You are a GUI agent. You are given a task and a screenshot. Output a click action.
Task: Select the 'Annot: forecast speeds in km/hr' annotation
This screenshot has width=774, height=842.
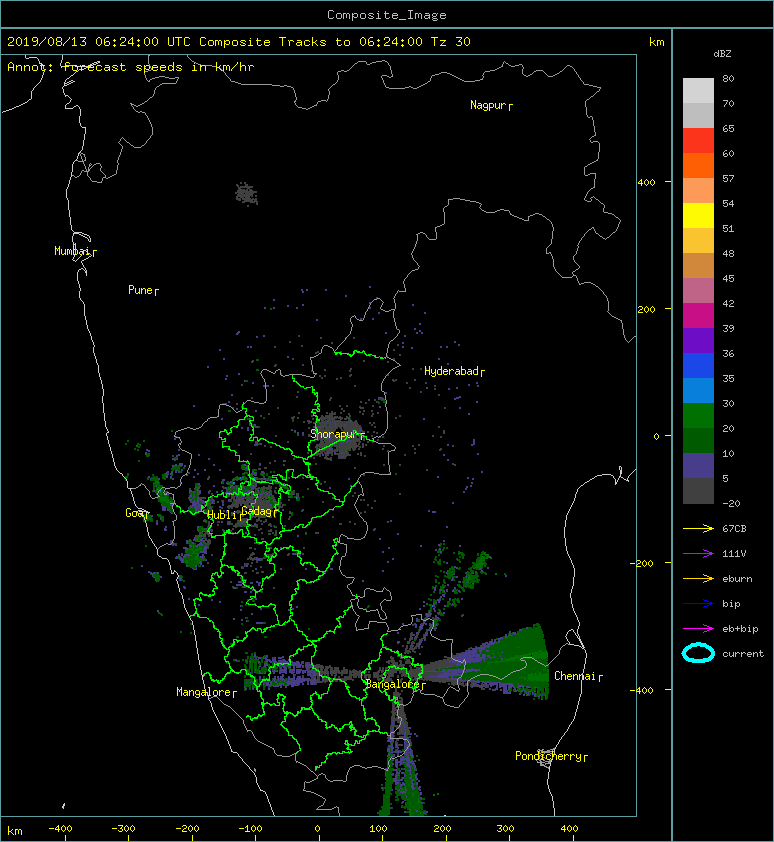[131, 67]
